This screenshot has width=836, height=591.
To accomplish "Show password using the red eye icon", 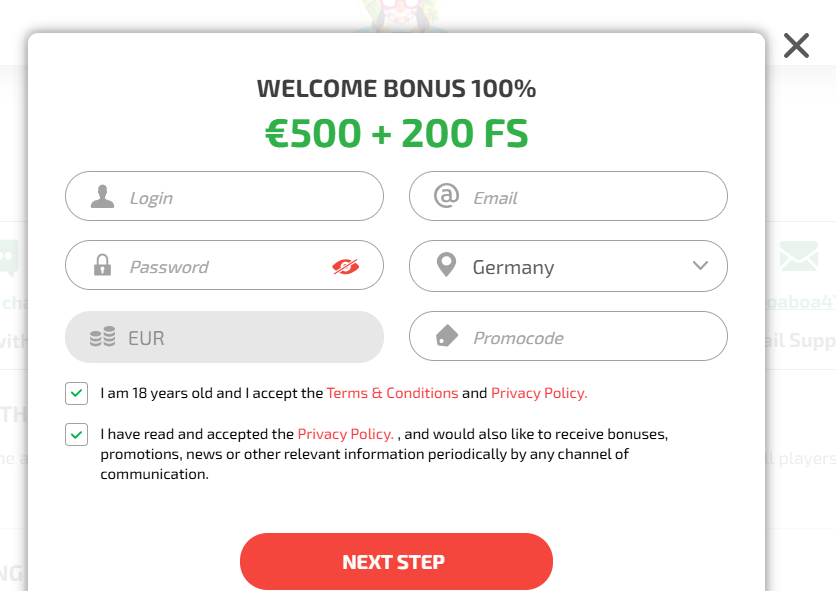I will tap(345, 266).
